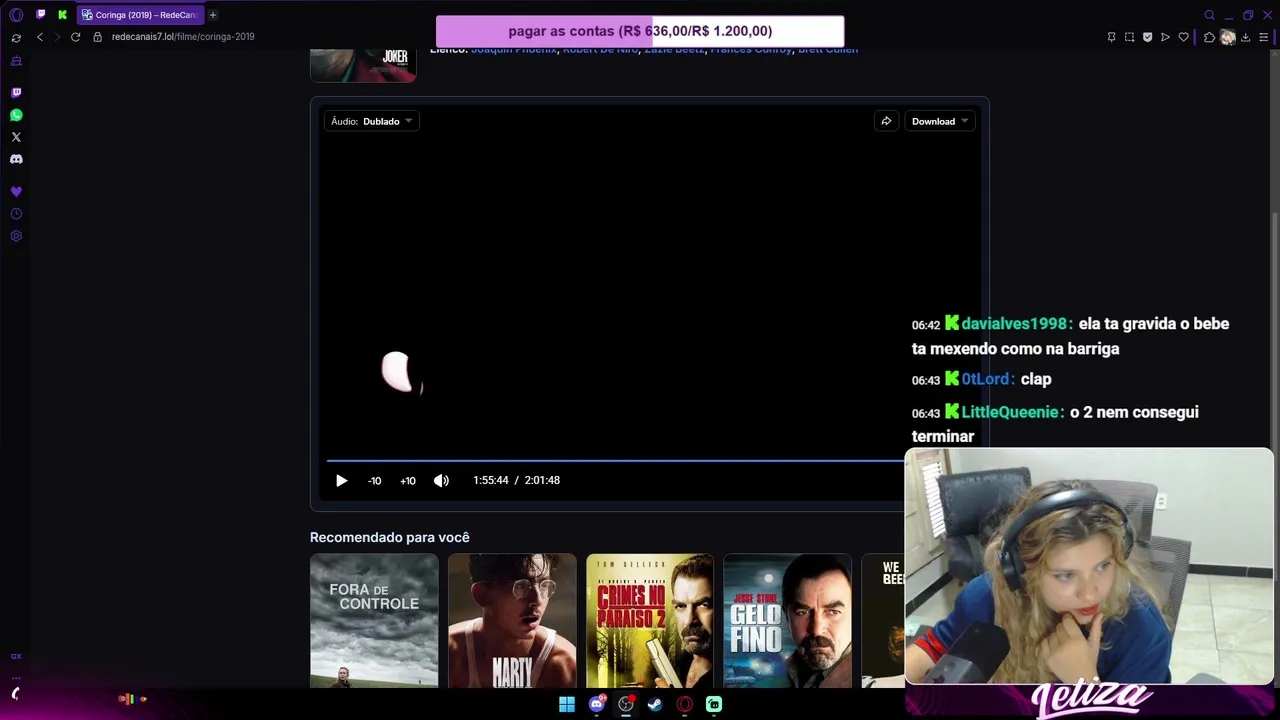The image size is (1280, 720).
Task: Click the share arrow button on player
Action: tap(886, 121)
